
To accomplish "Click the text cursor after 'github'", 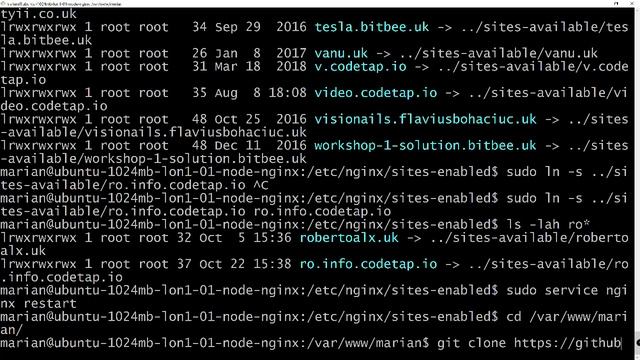I will click(622, 343).
